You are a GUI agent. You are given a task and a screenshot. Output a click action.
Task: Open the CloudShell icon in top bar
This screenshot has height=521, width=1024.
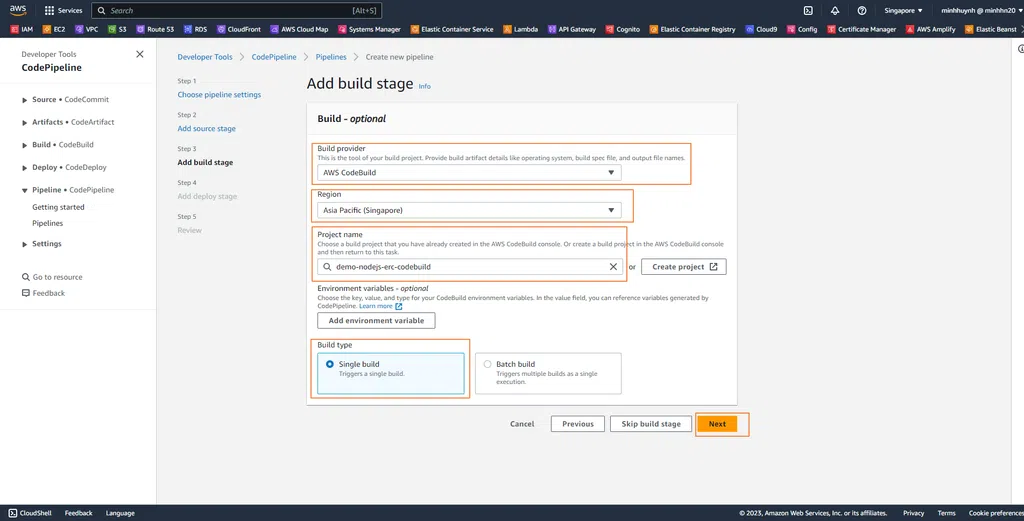tap(808, 10)
